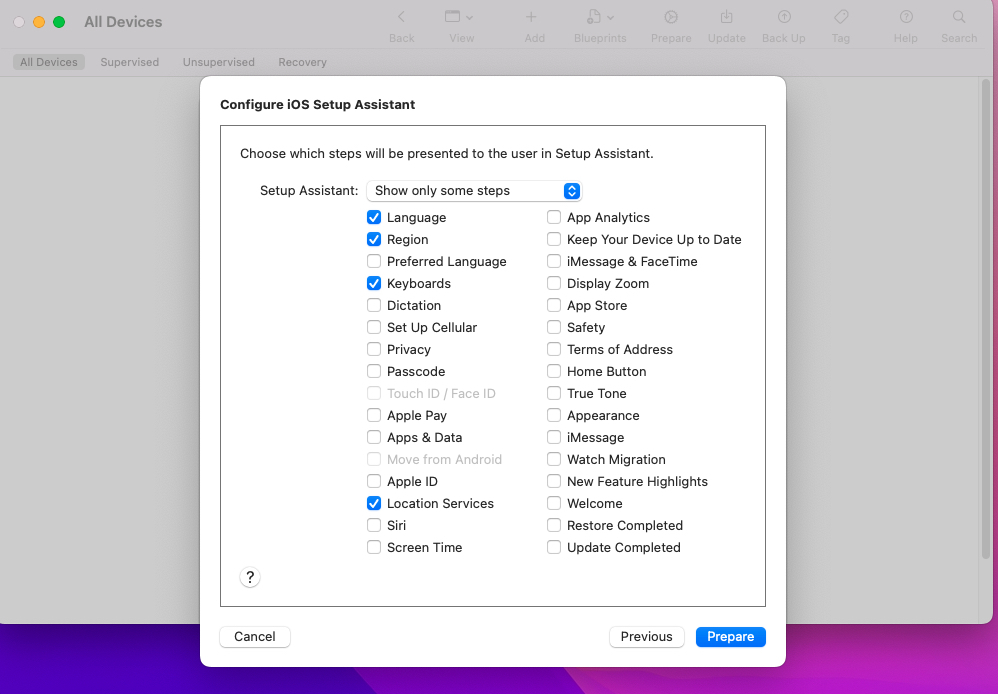This screenshot has height=694, width=998.
Task: Switch to the Recovery tab
Action: tap(302, 62)
